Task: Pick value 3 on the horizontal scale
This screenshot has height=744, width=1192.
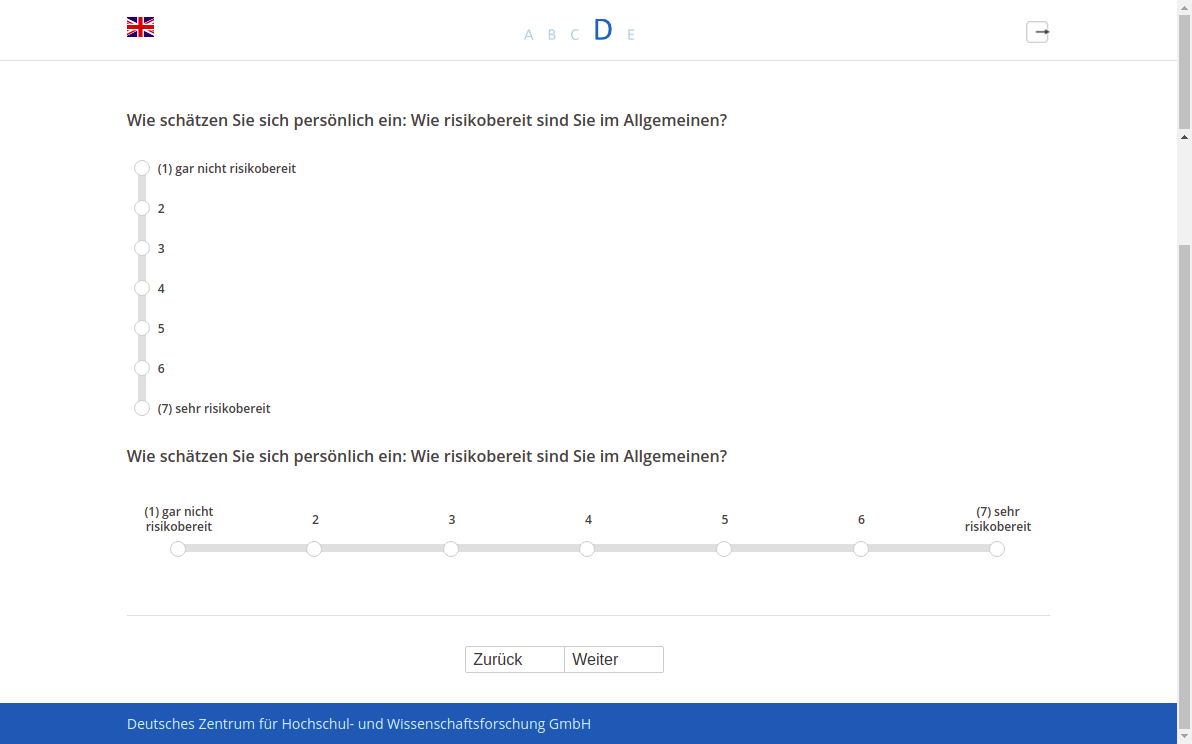Action: pos(451,549)
